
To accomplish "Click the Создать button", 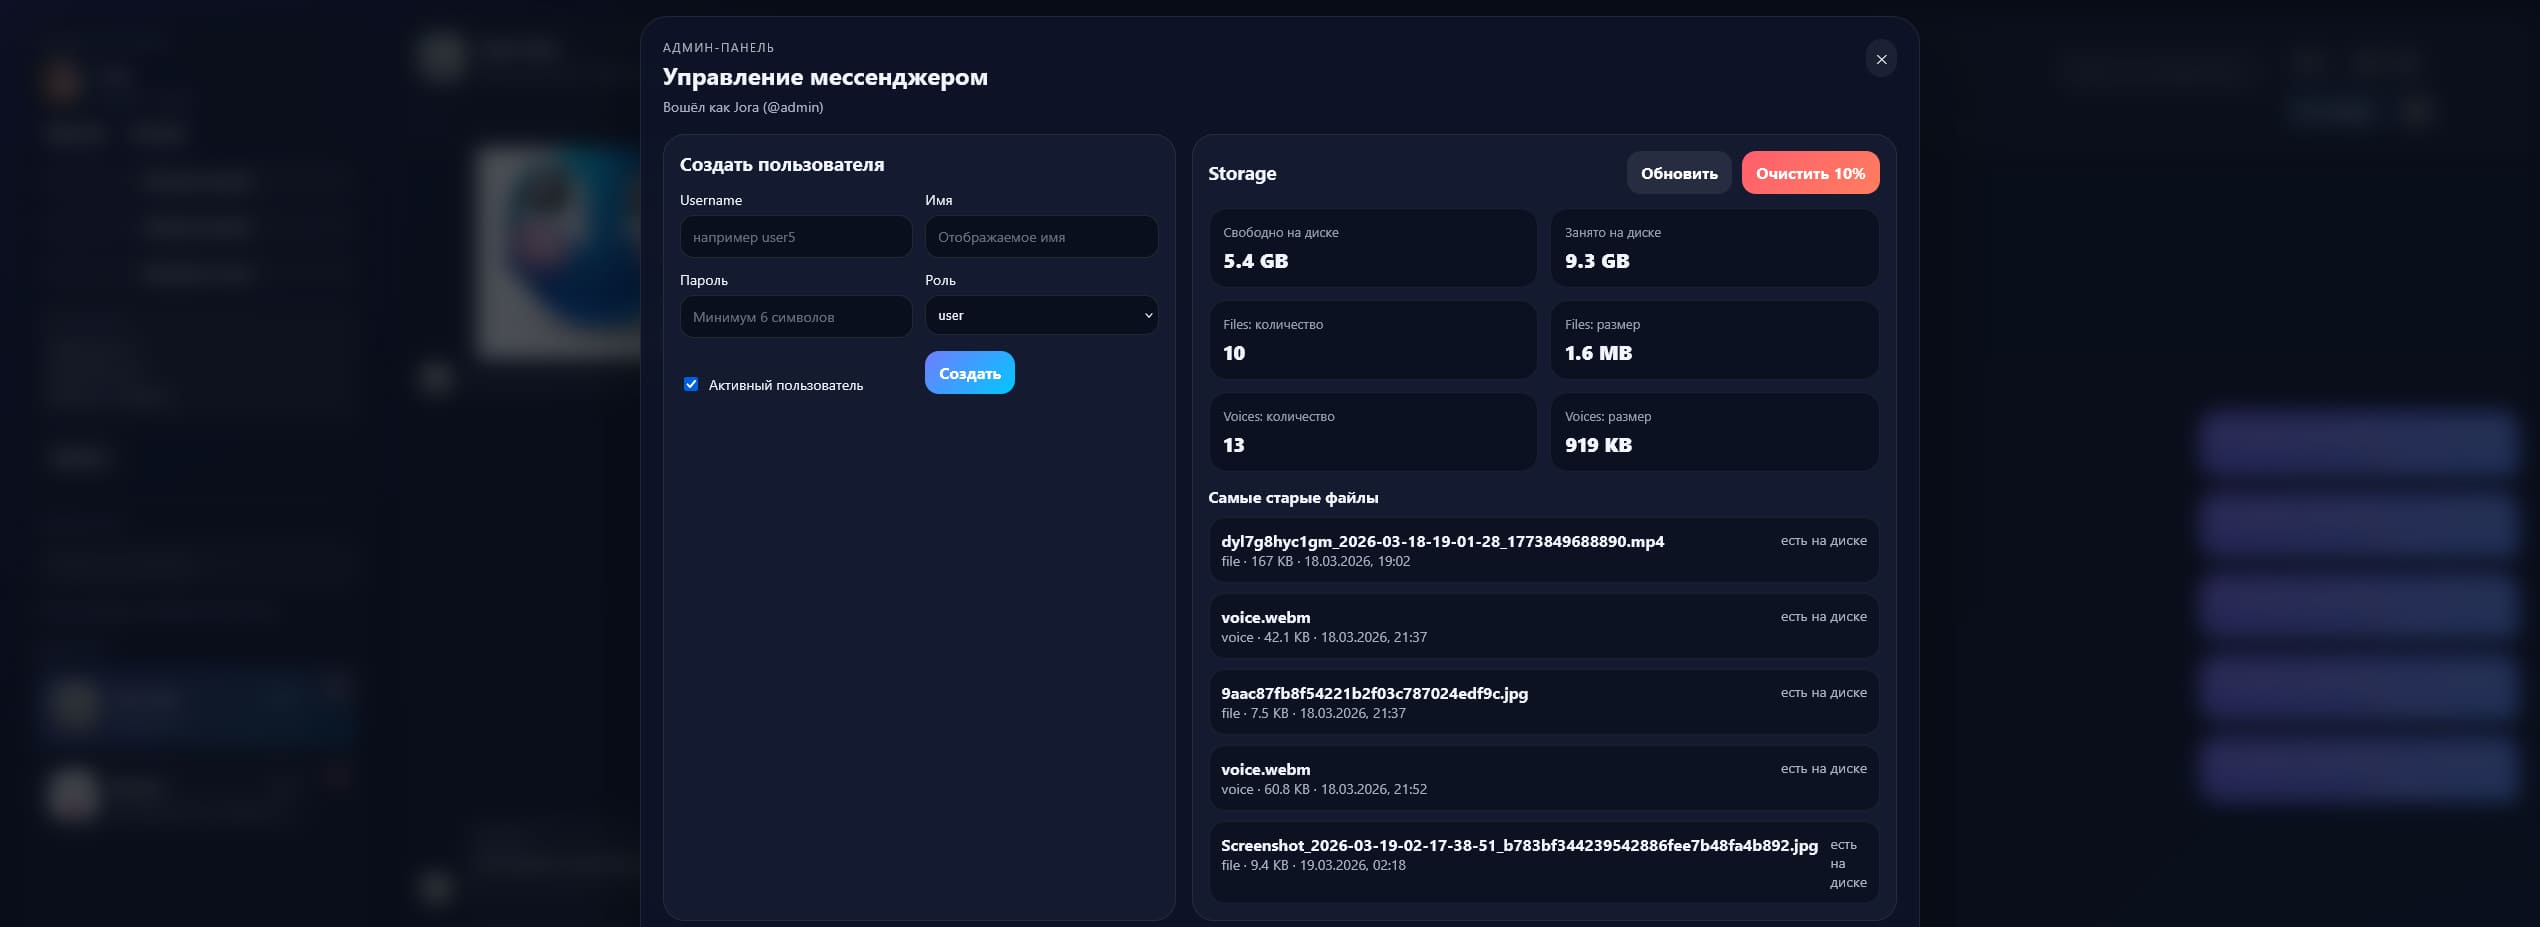I will tap(969, 373).
